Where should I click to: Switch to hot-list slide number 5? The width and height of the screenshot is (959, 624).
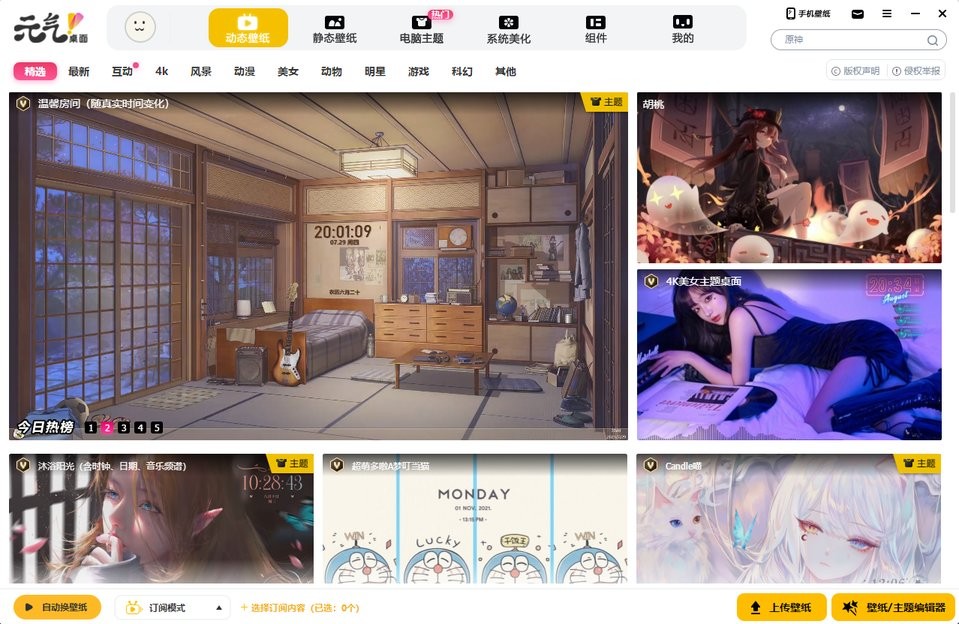coord(157,428)
